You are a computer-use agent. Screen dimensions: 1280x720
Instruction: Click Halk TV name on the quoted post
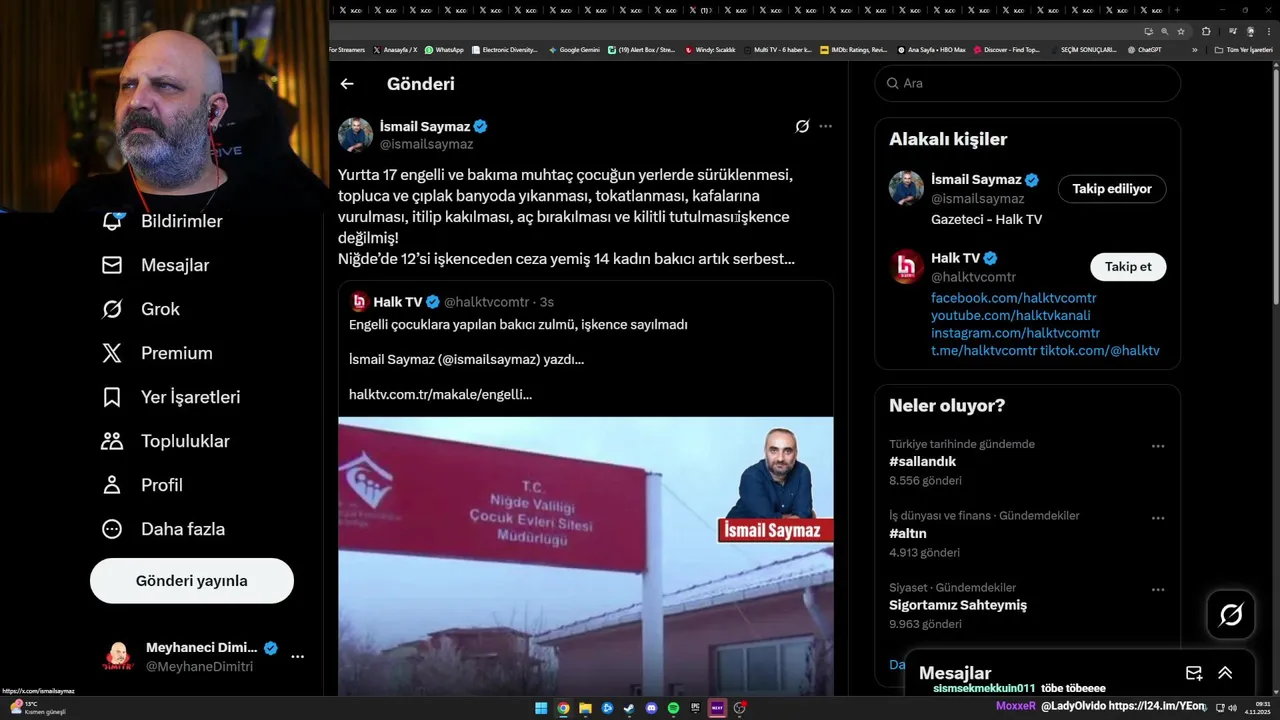[398, 302]
